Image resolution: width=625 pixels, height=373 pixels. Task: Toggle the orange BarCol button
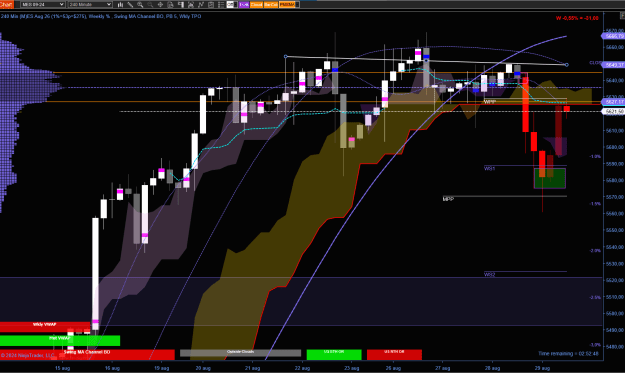pyautogui.click(x=271, y=5)
